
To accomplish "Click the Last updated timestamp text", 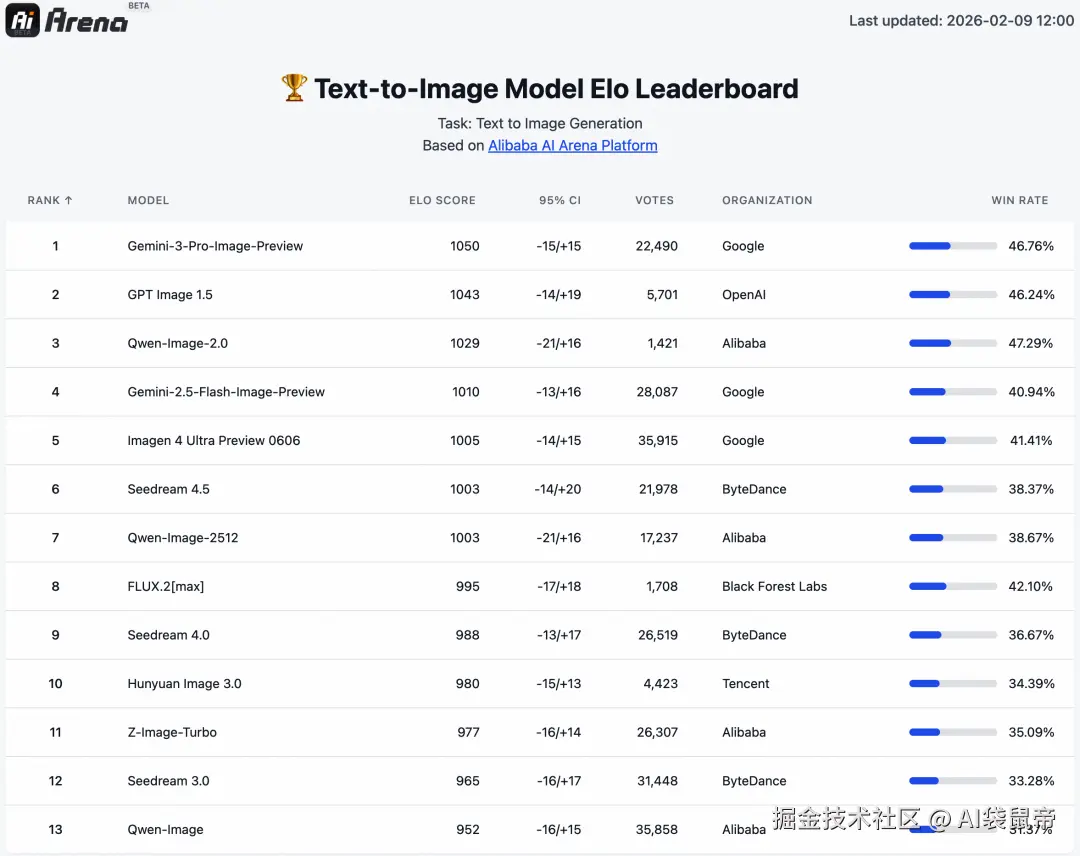I will tap(961, 20).
